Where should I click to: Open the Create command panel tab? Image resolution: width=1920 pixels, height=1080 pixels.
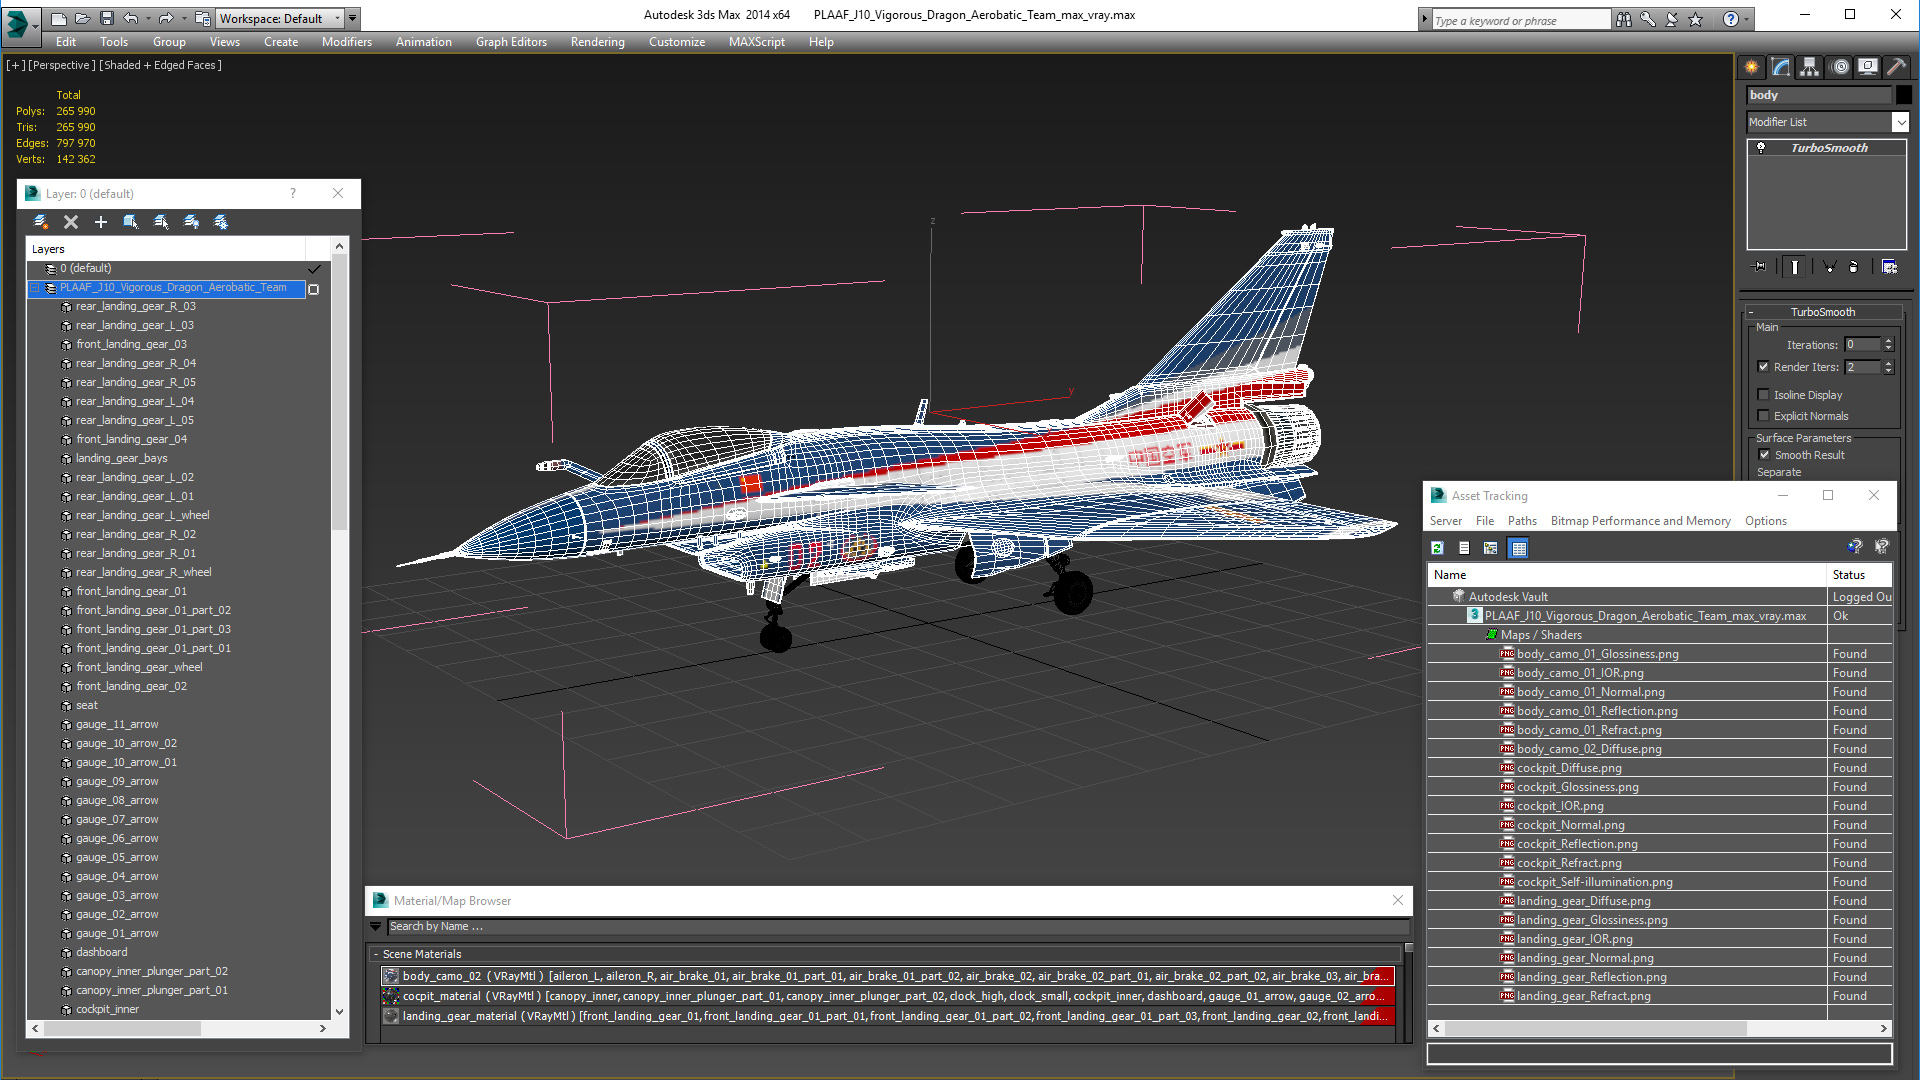coord(1752,67)
